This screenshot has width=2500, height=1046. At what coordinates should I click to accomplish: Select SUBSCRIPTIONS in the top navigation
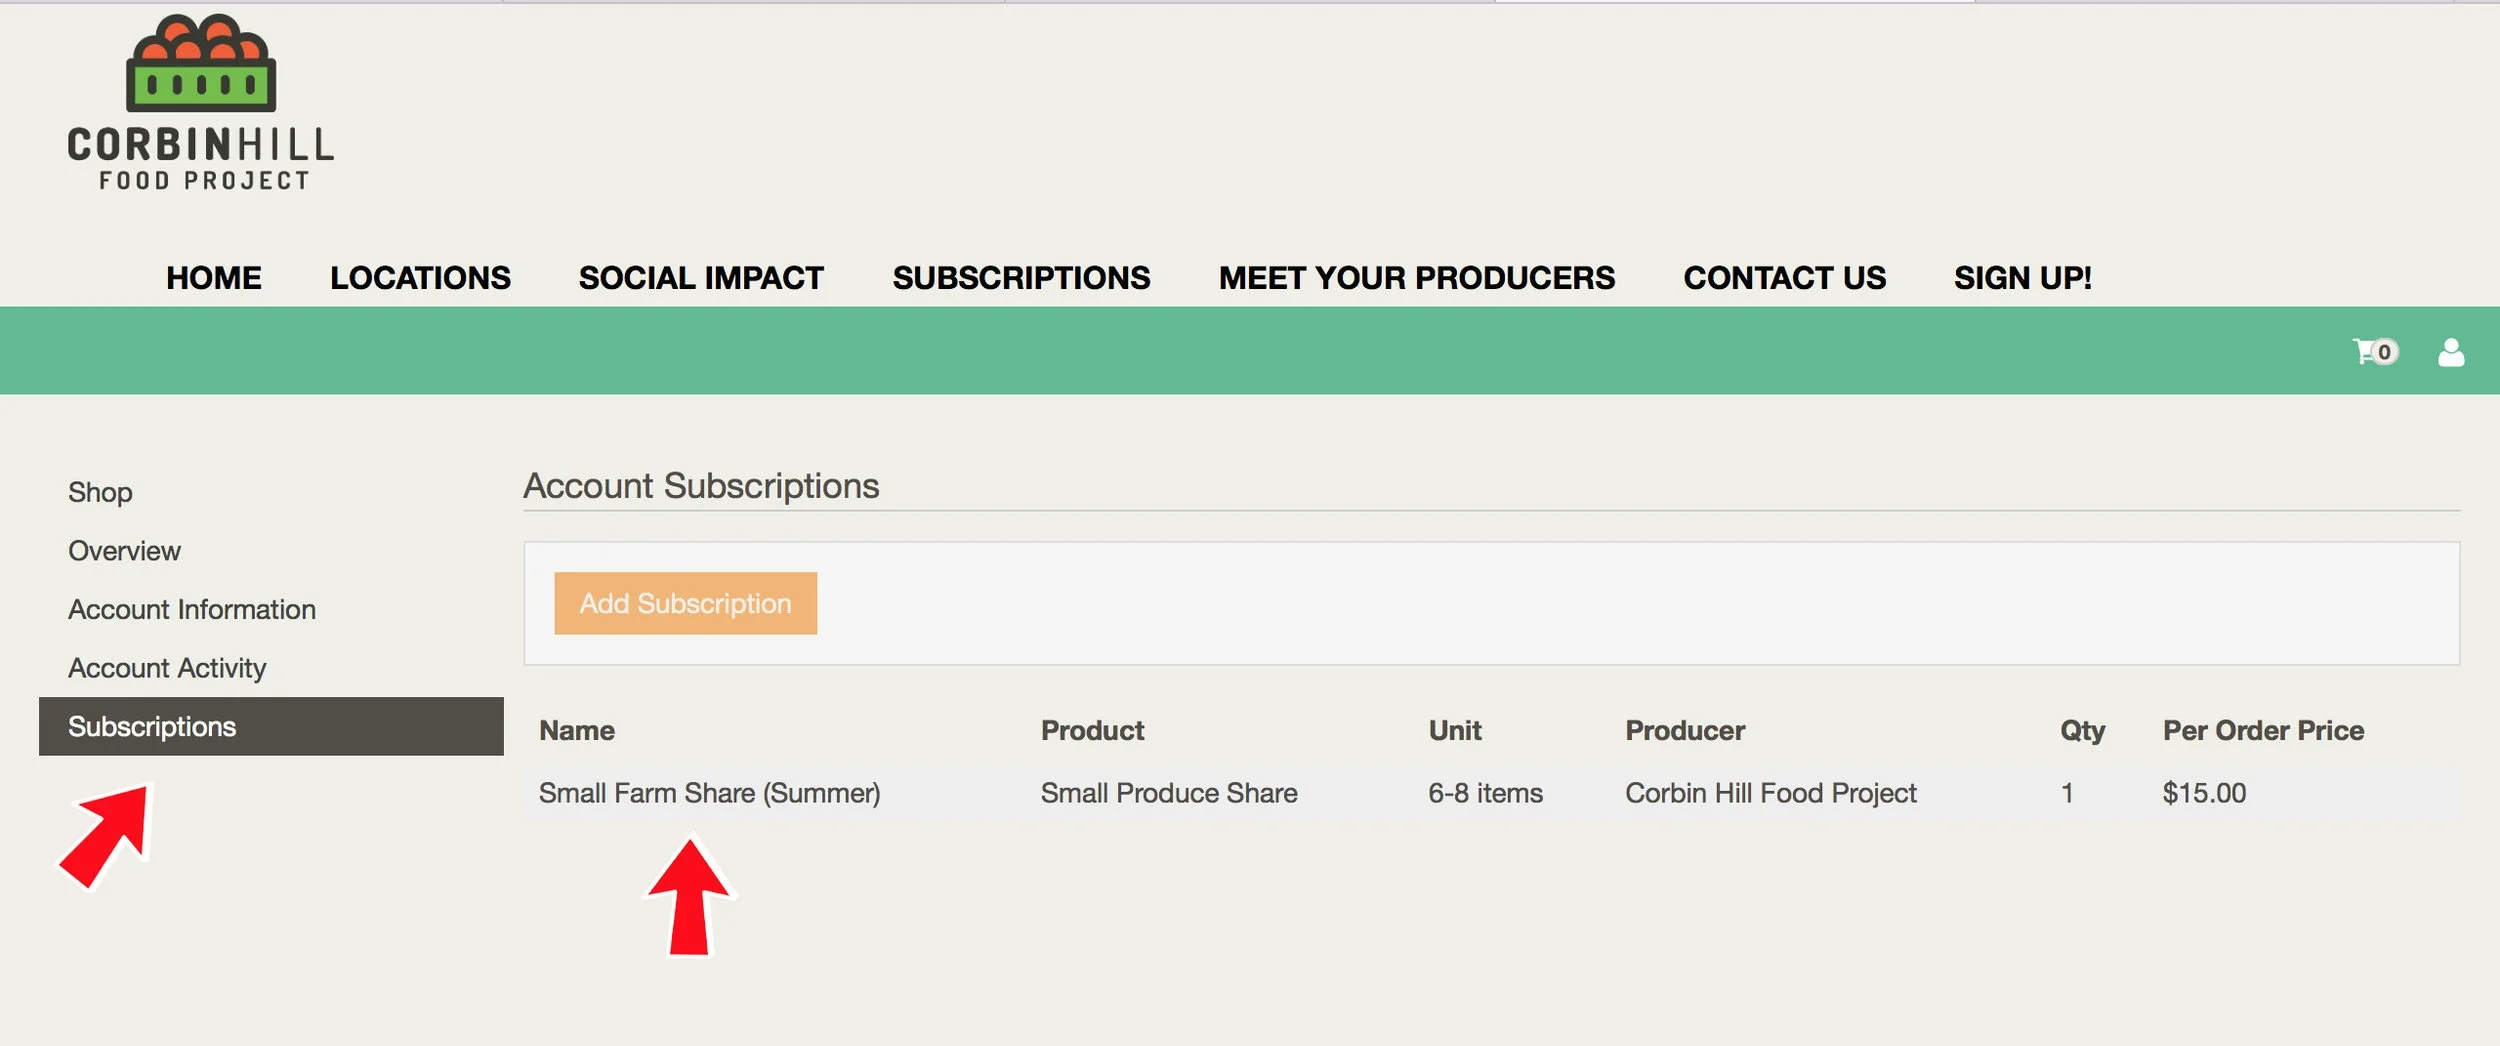(x=1021, y=277)
